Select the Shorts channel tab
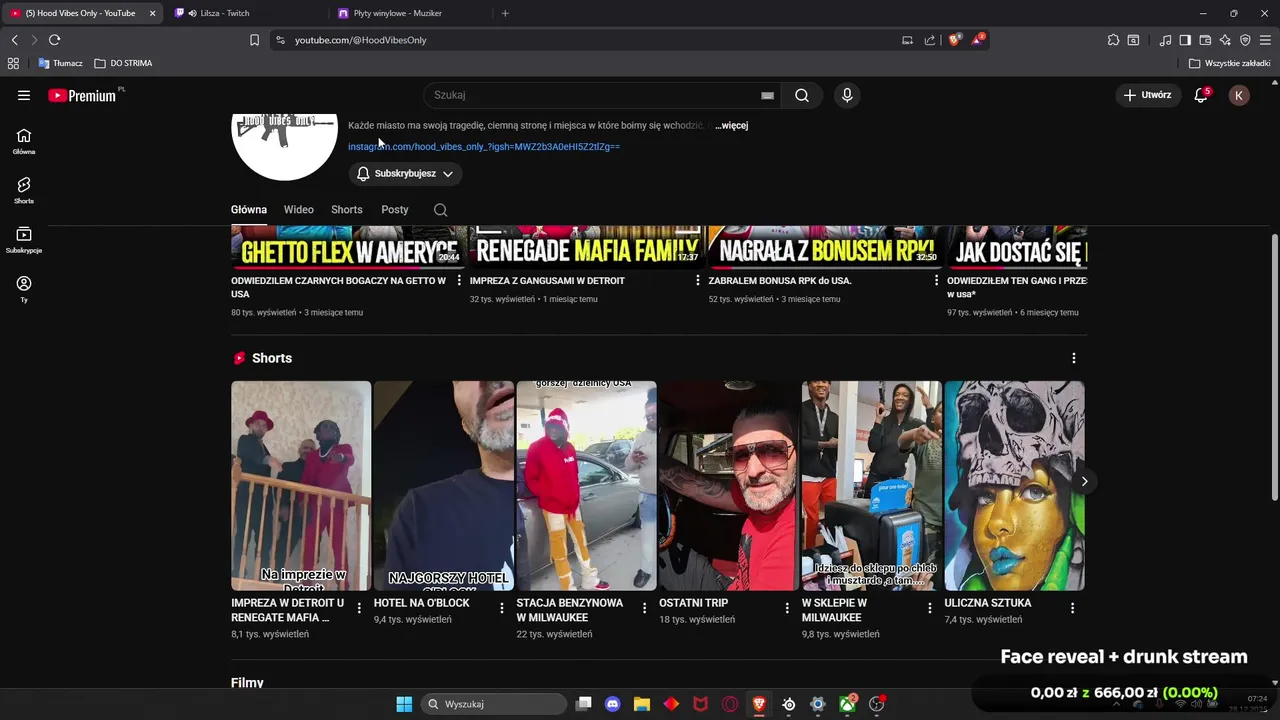 (x=347, y=210)
